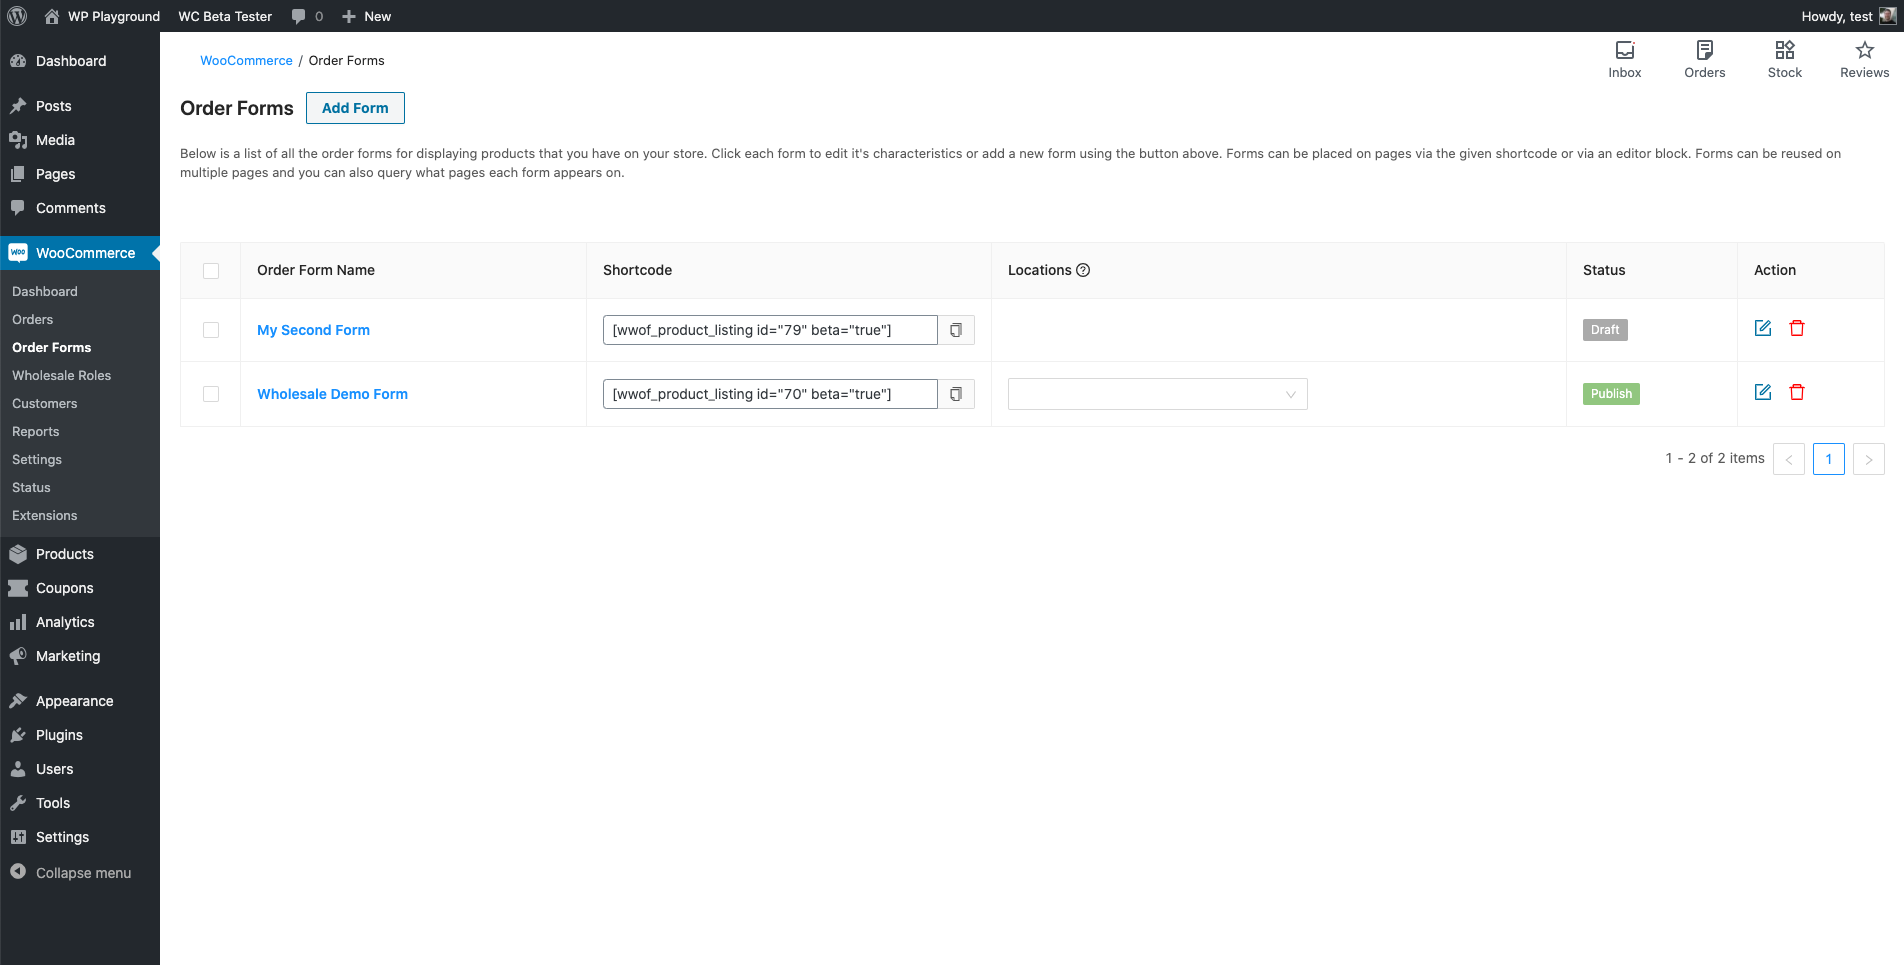Copy shortcode for Wholesale Demo Form
Image resolution: width=1904 pixels, height=965 pixels.
click(956, 394)
